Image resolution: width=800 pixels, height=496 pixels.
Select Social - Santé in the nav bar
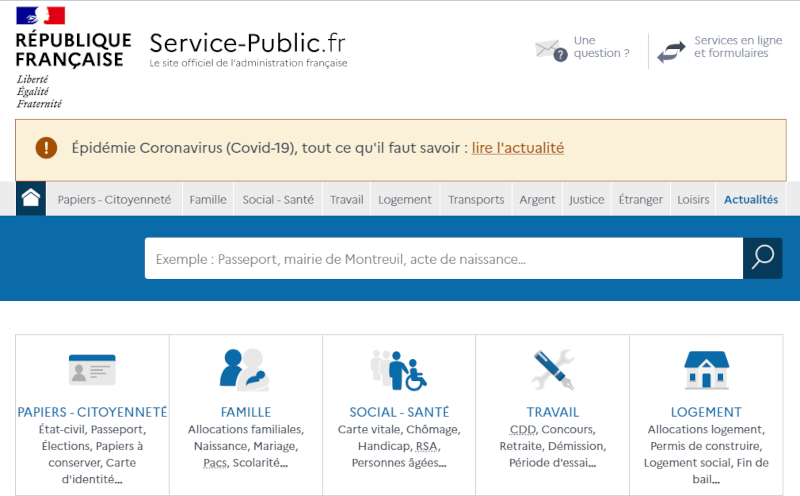click(278, 200)
